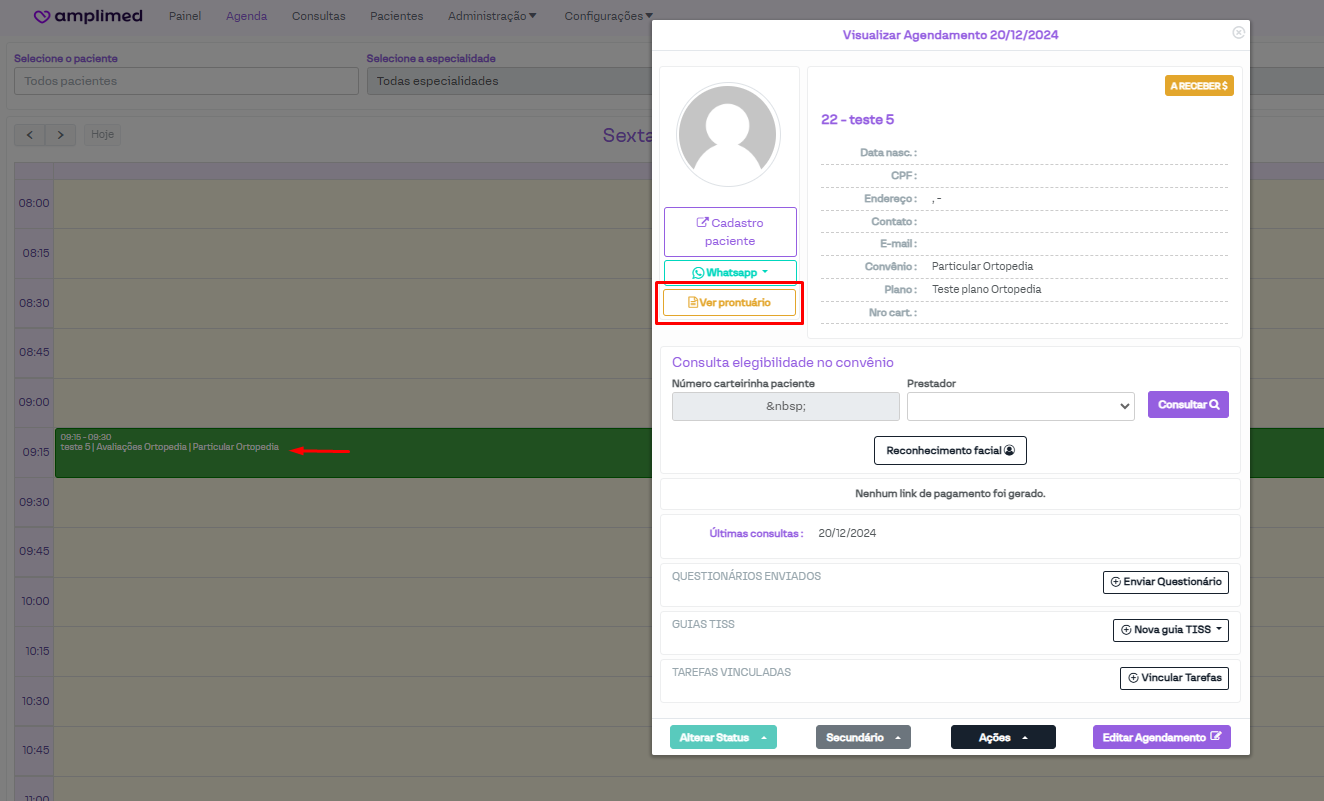
Task: Open the Administração menu
Action: point(492,16)
